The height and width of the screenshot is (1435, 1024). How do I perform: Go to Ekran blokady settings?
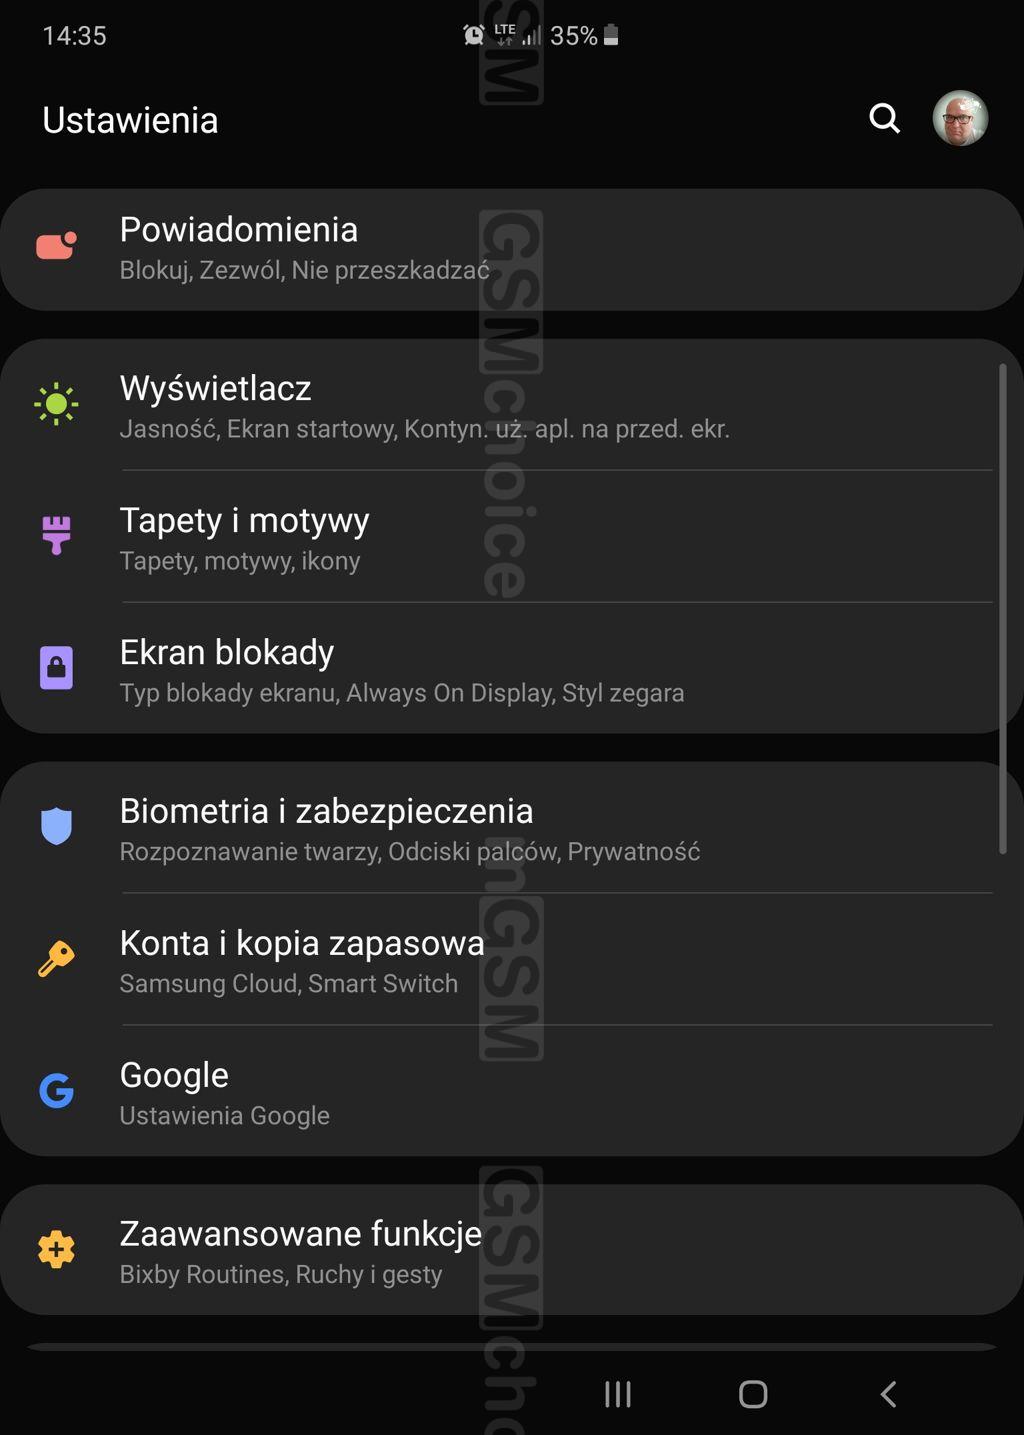click(x=512, y=668)
